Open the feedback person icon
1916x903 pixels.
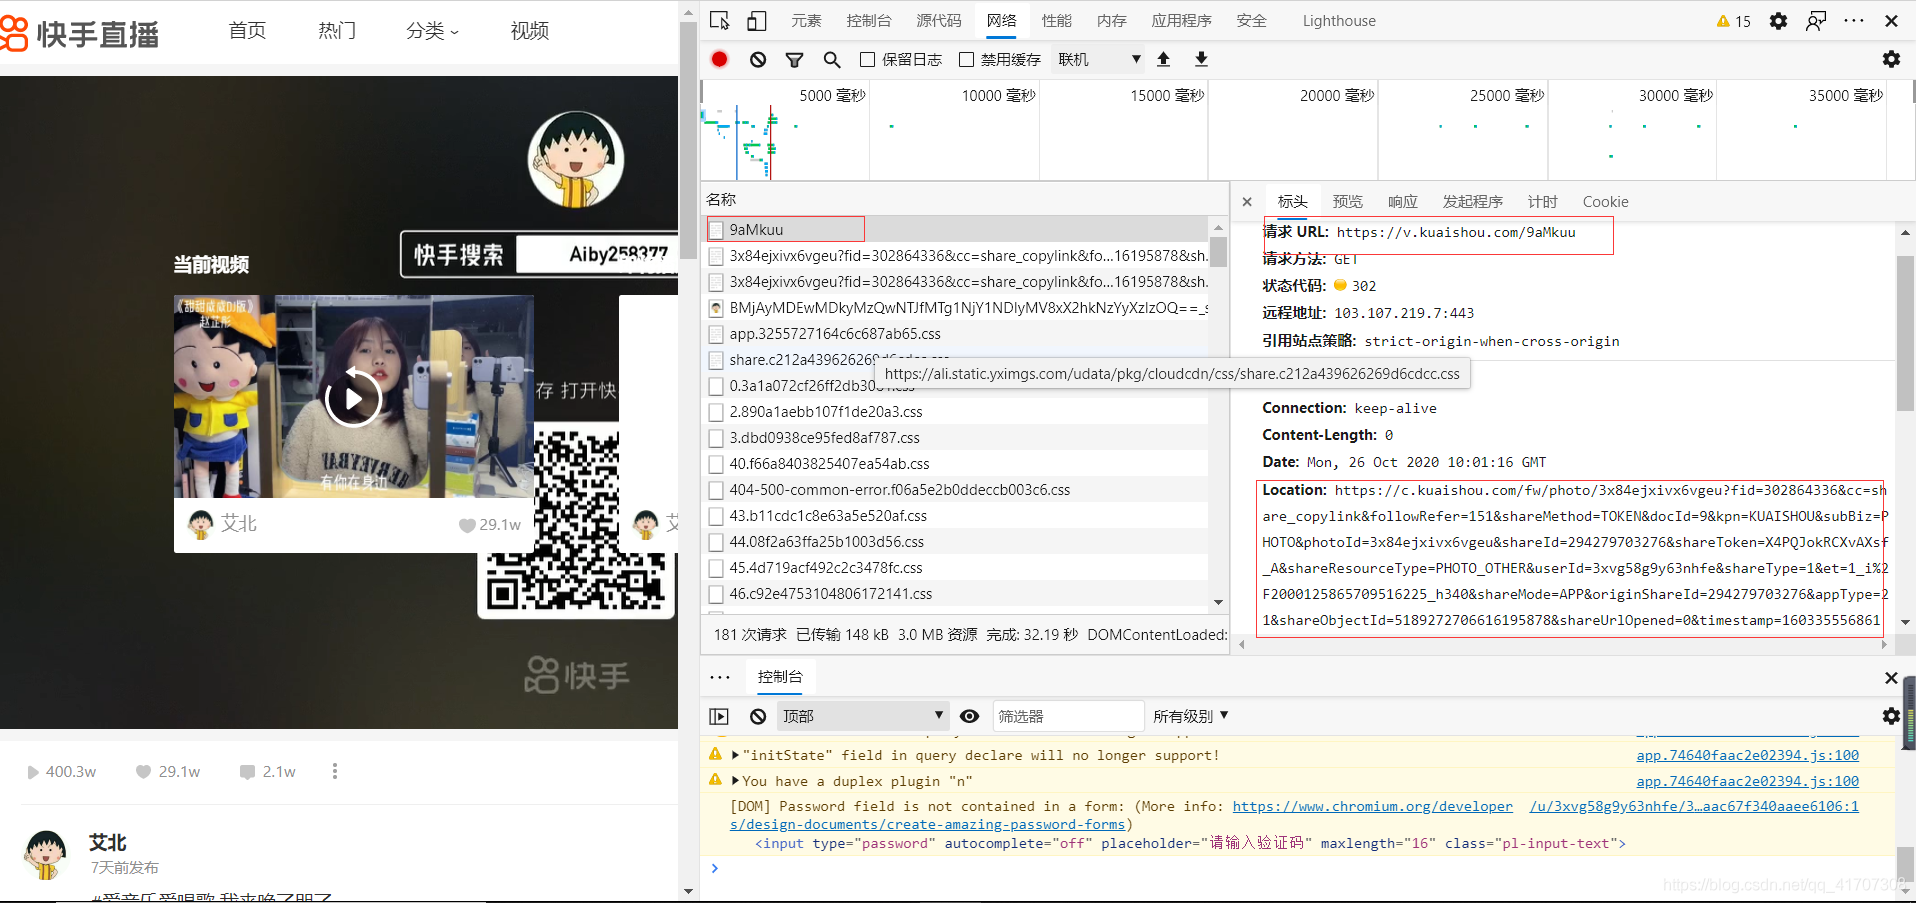pos(1816,21)
